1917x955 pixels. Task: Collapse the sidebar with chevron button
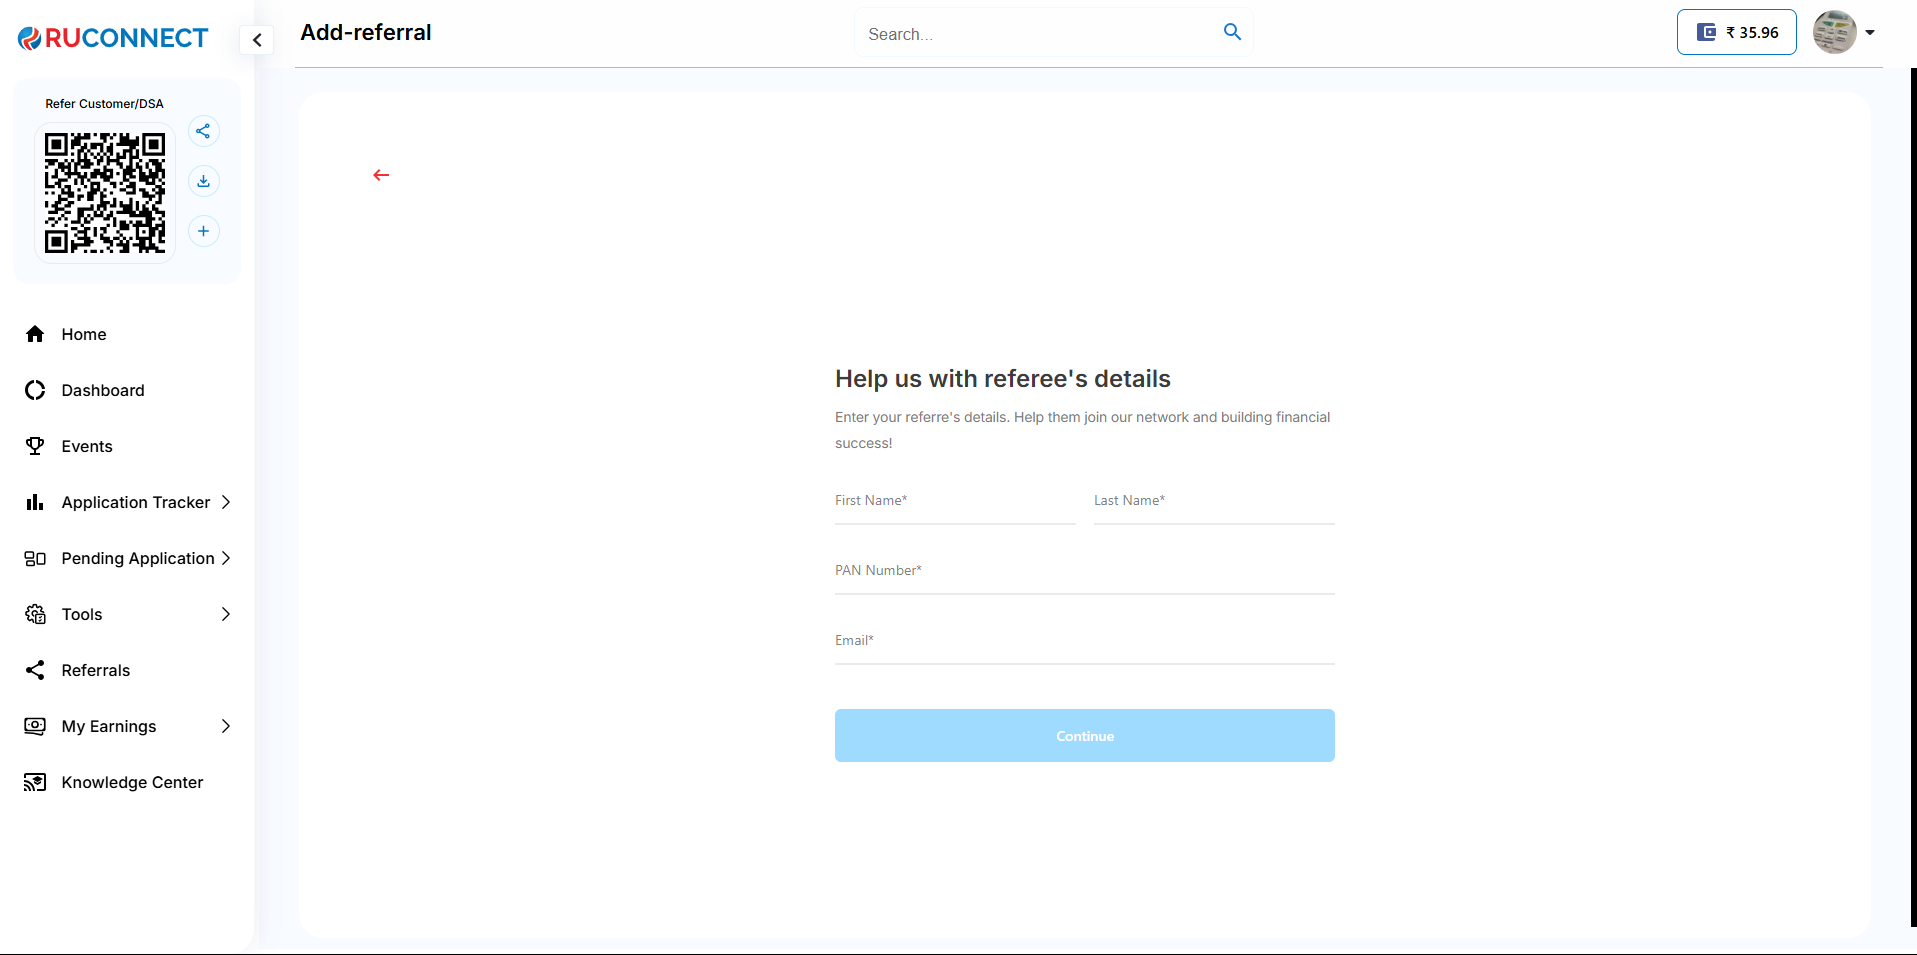coord(257,40)
